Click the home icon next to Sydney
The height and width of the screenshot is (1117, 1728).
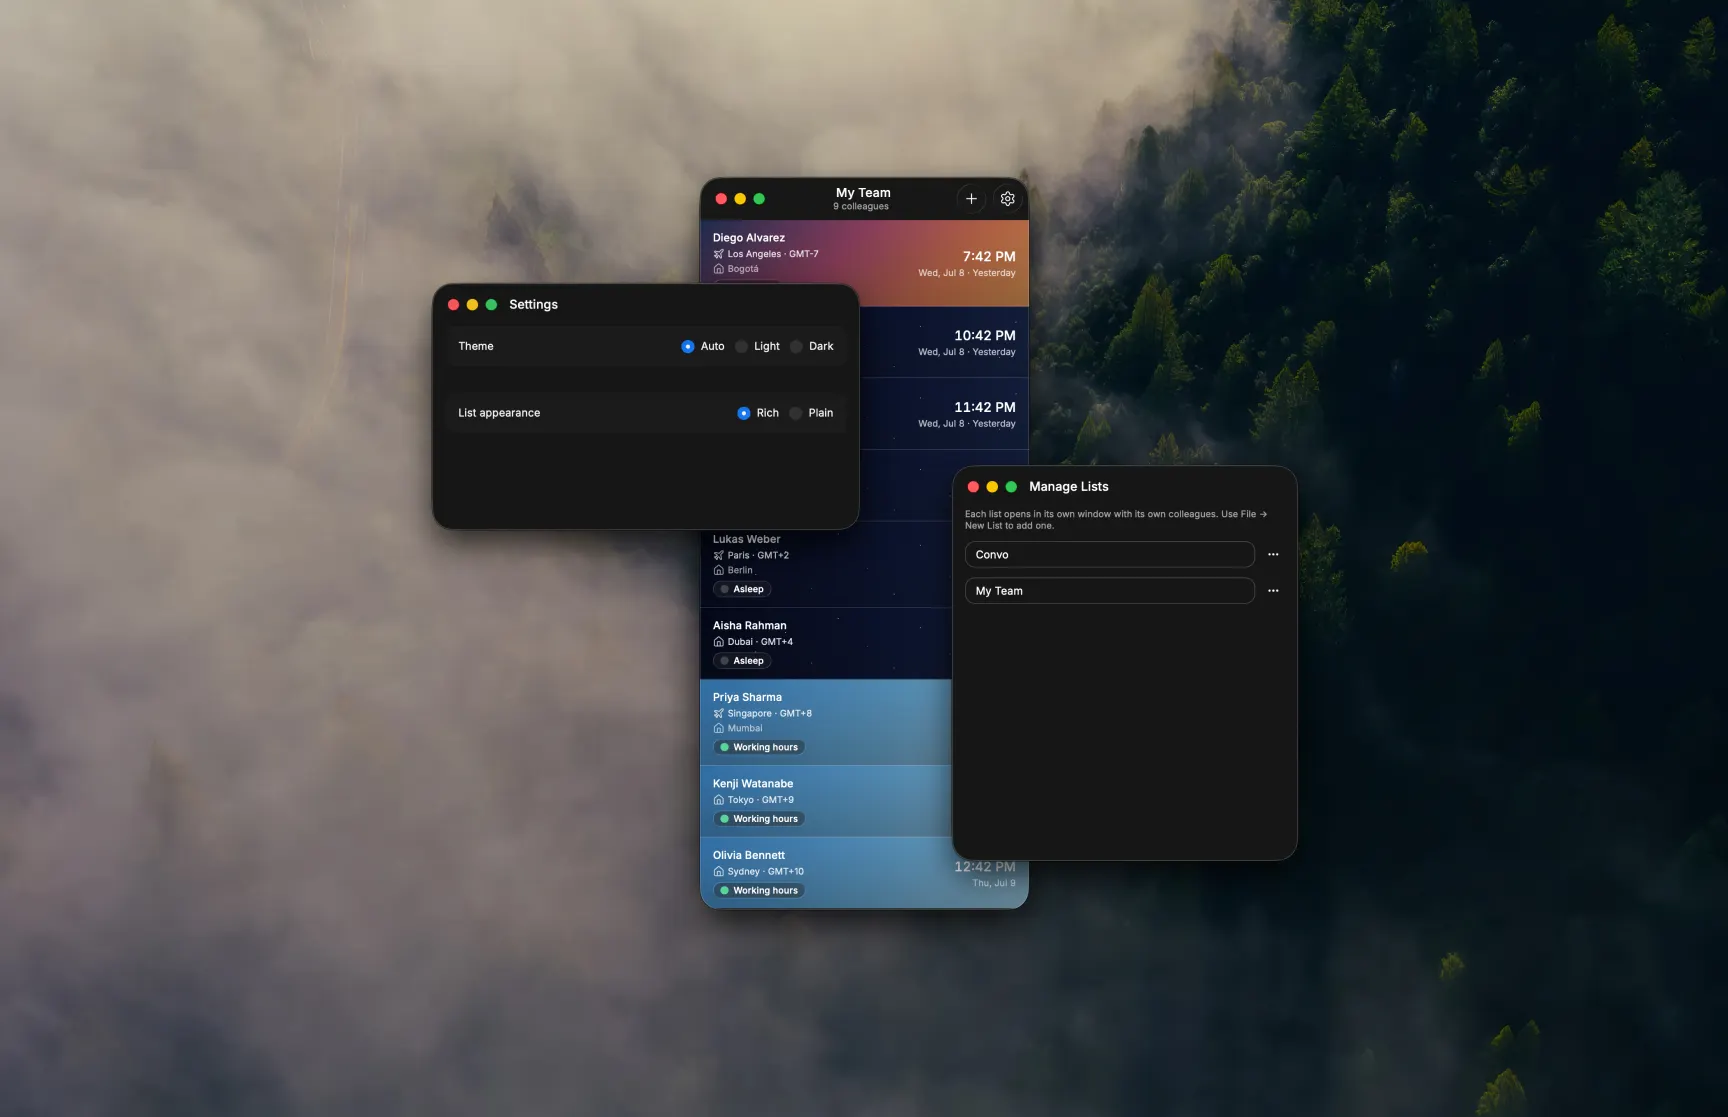click(x=718, y=872)
